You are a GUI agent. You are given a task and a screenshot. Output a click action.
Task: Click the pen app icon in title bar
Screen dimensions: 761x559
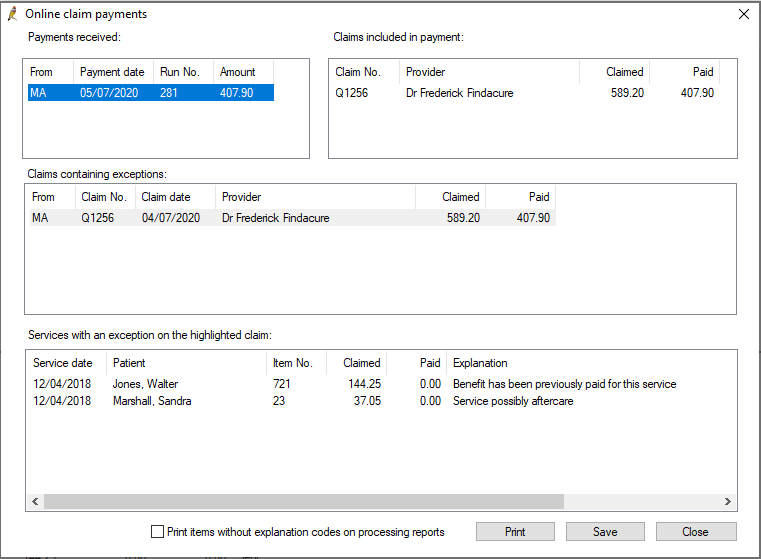13,14
